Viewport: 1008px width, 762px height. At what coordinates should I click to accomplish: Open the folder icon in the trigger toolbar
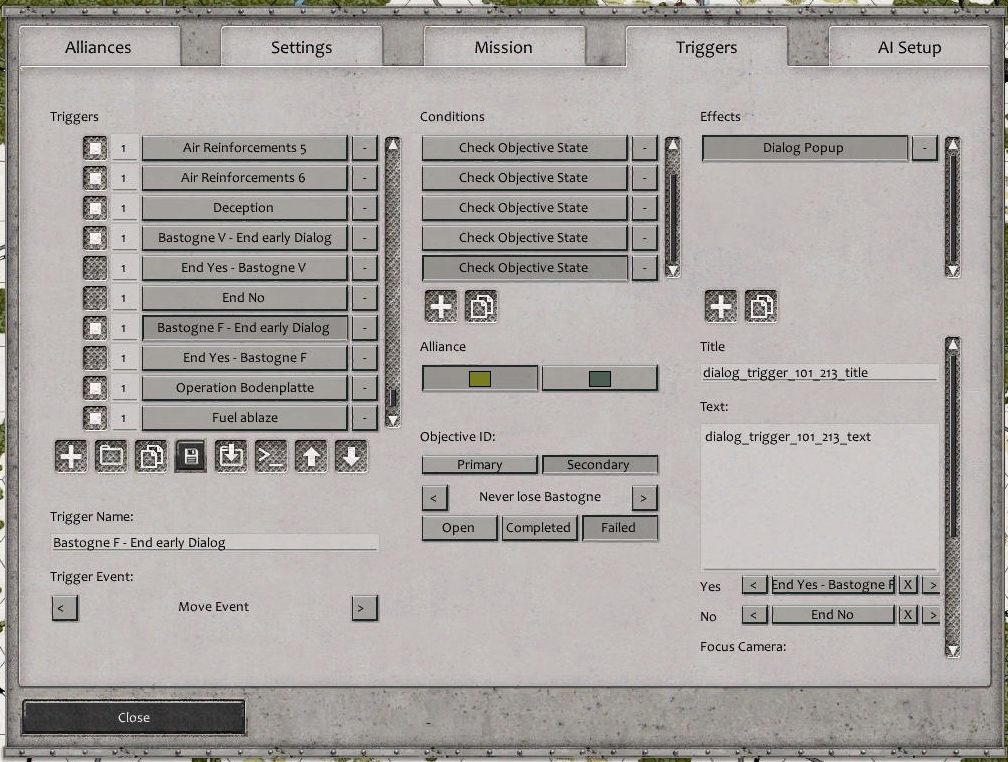tap(110, 456)
